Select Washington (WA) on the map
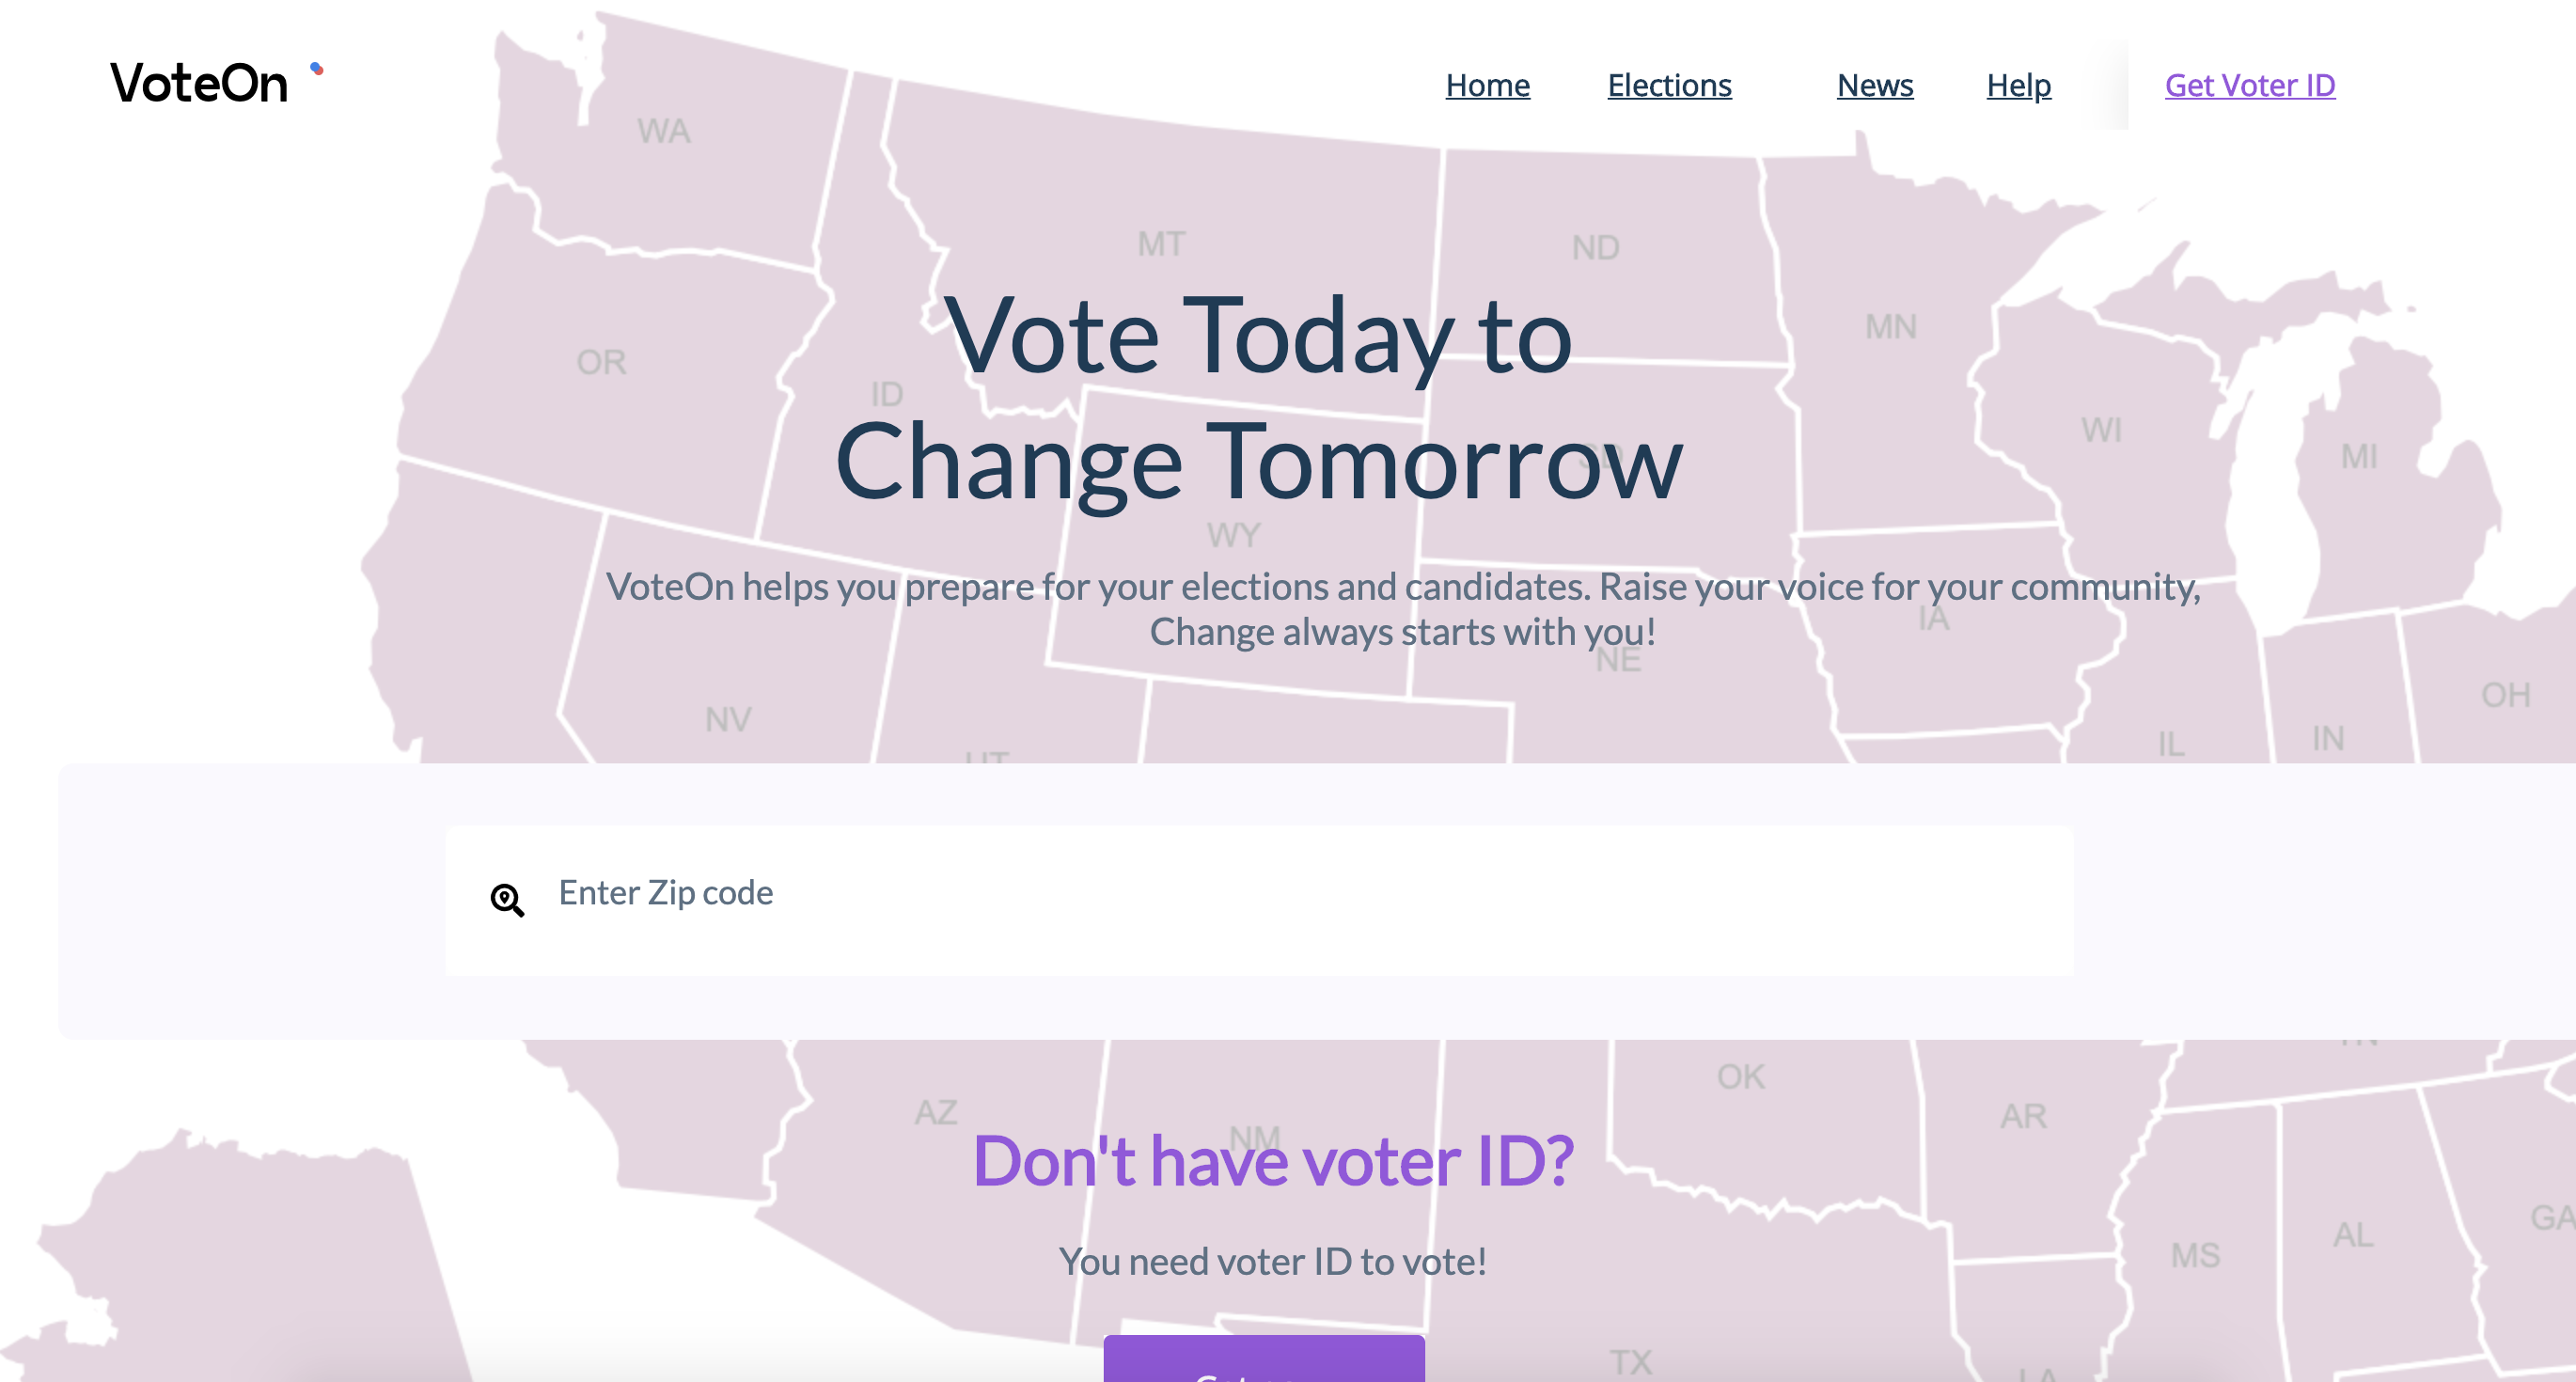The height and width of the screenshot is (1382, 2576). coord(664,131)
